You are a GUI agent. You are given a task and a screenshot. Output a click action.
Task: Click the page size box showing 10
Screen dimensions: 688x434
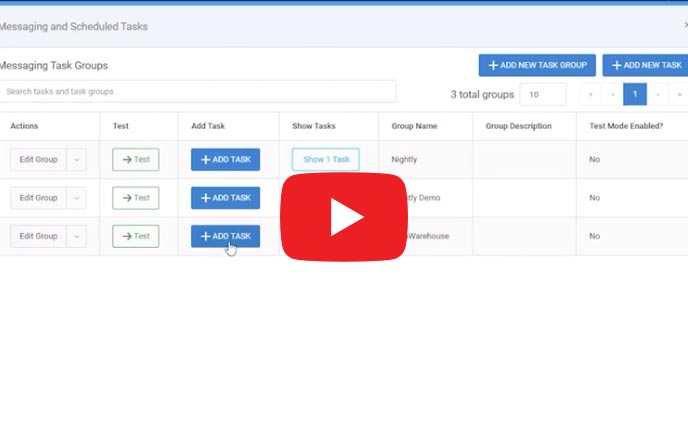[x=542, y=95]
